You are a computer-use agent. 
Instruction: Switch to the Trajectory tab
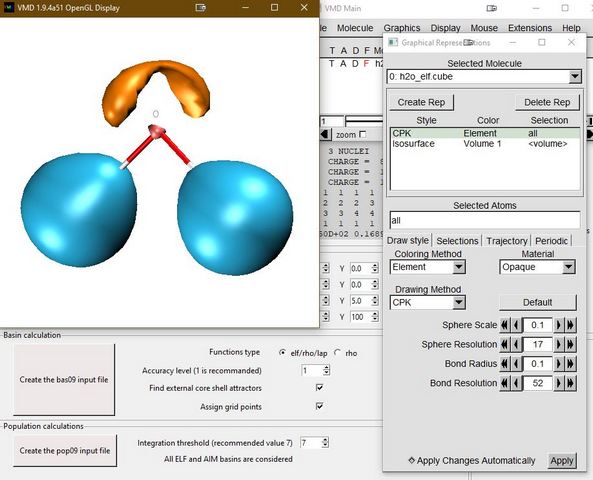(507, 241)
